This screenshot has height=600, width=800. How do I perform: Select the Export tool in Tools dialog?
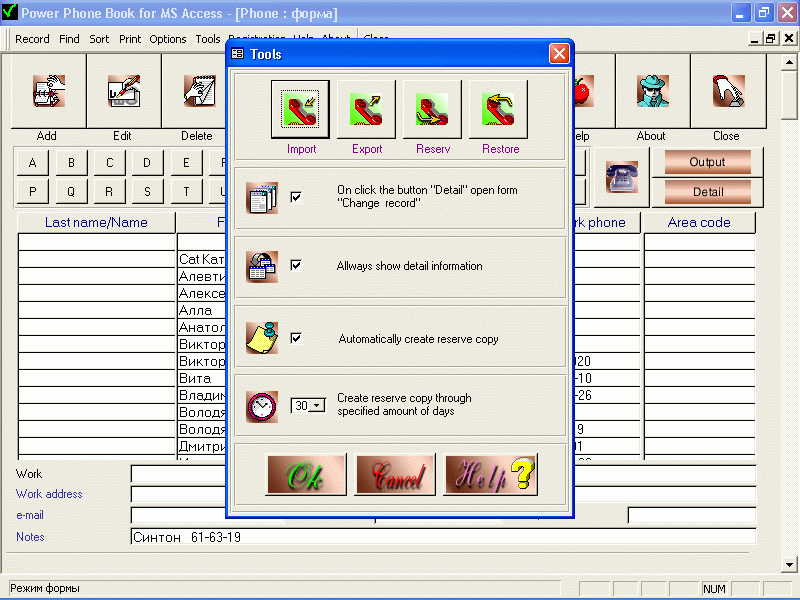coord(366,110)
